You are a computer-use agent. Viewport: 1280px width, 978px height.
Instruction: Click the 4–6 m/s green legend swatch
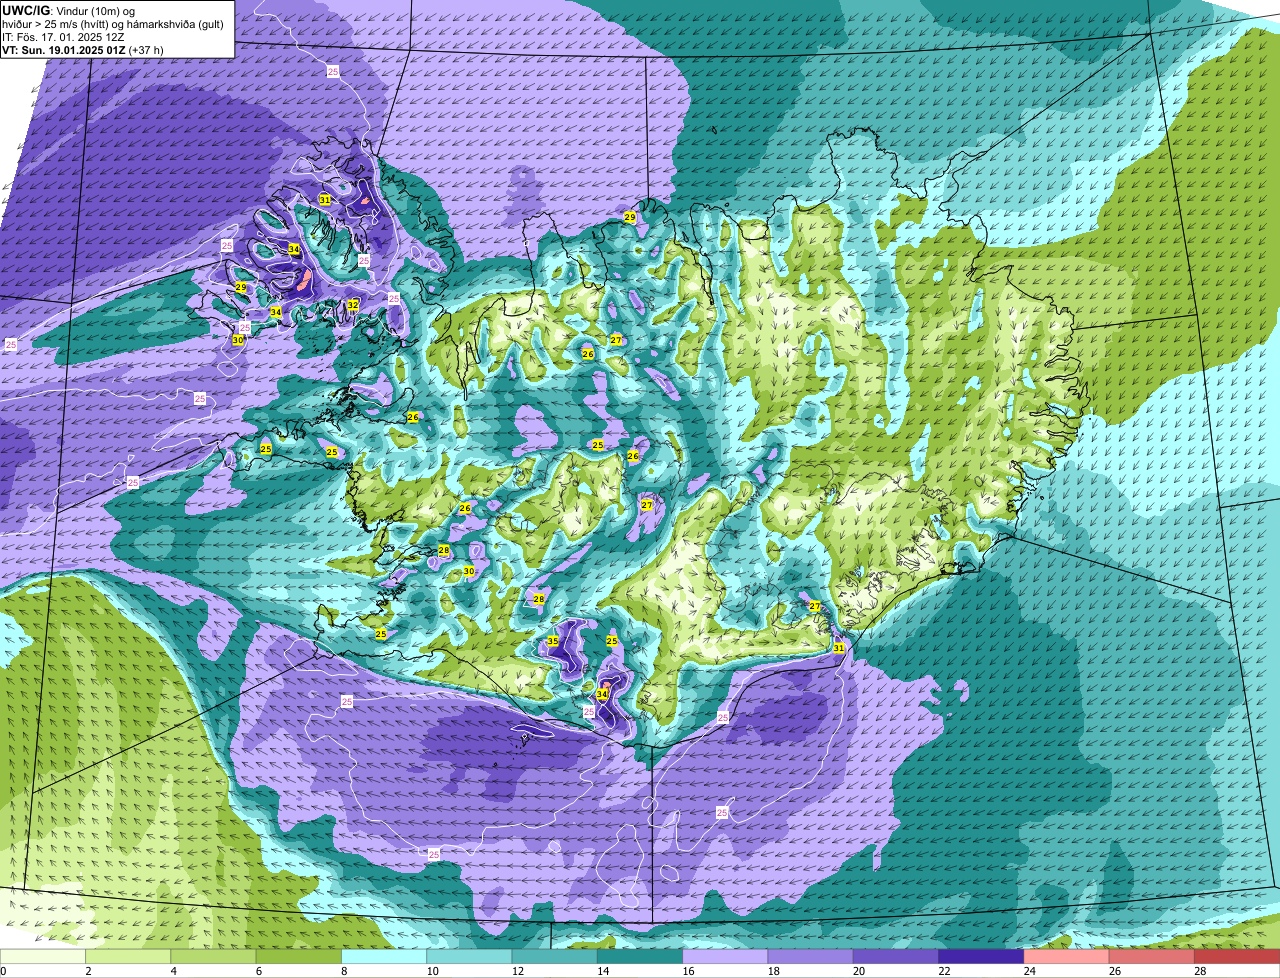tap(213, 956)
